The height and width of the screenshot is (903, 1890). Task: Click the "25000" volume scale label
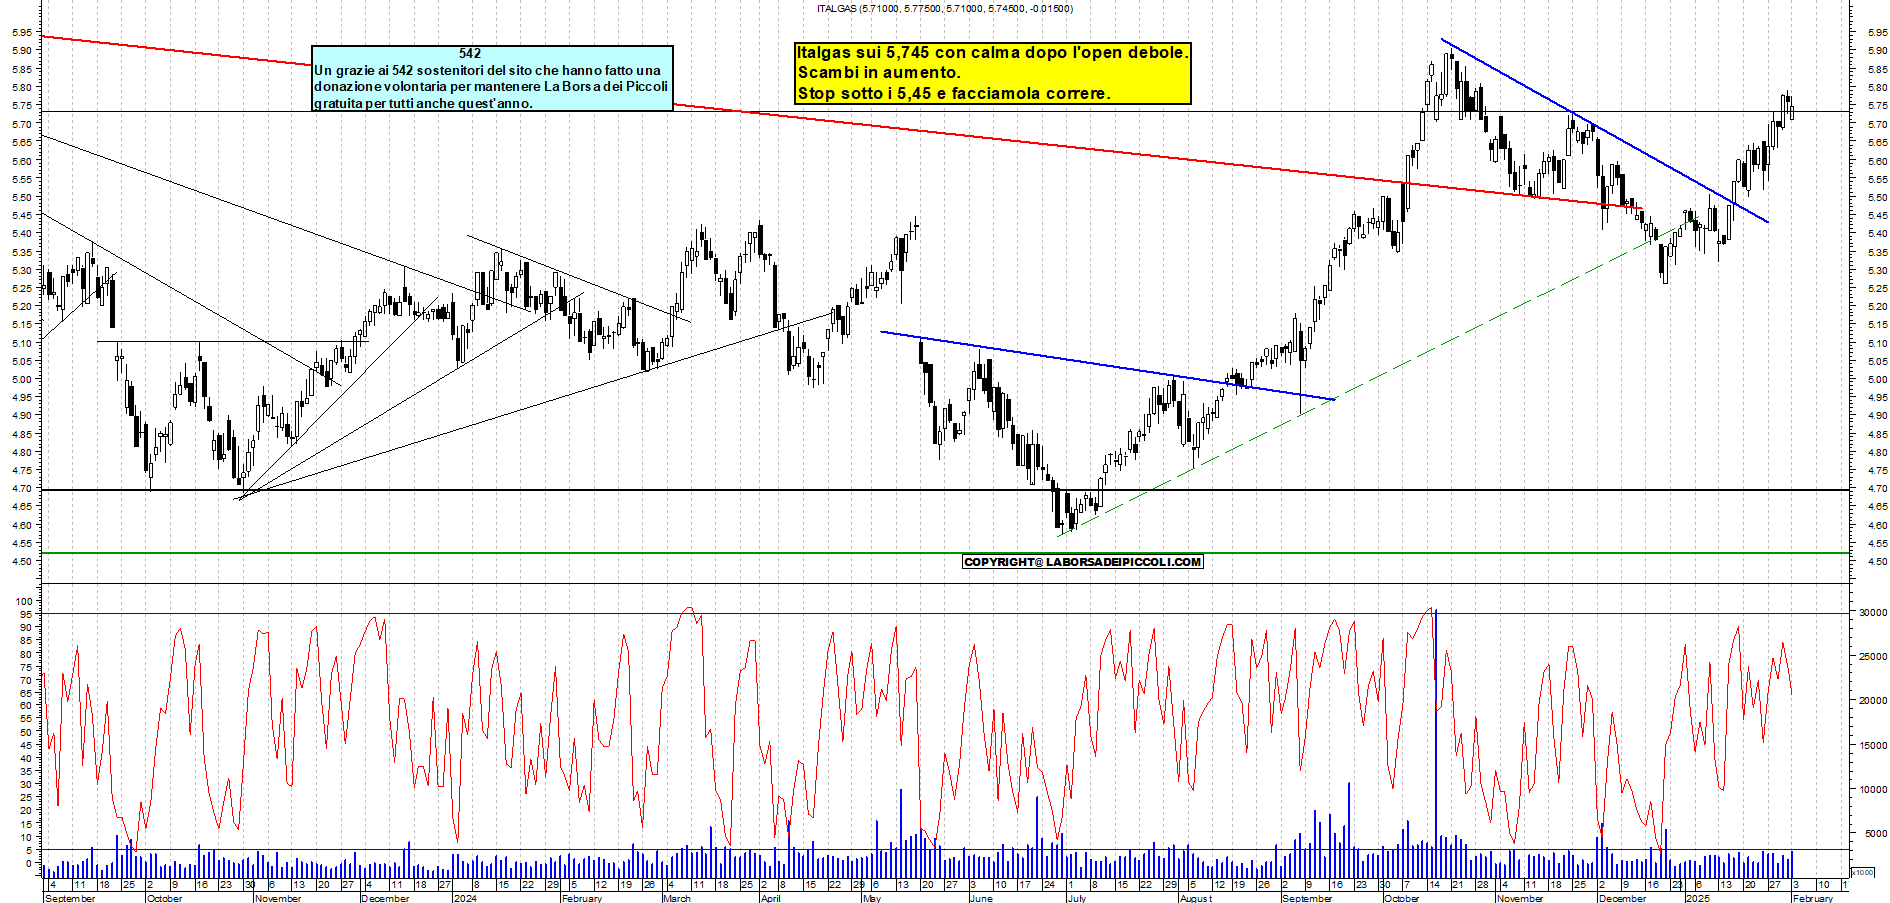[1873, 657]
